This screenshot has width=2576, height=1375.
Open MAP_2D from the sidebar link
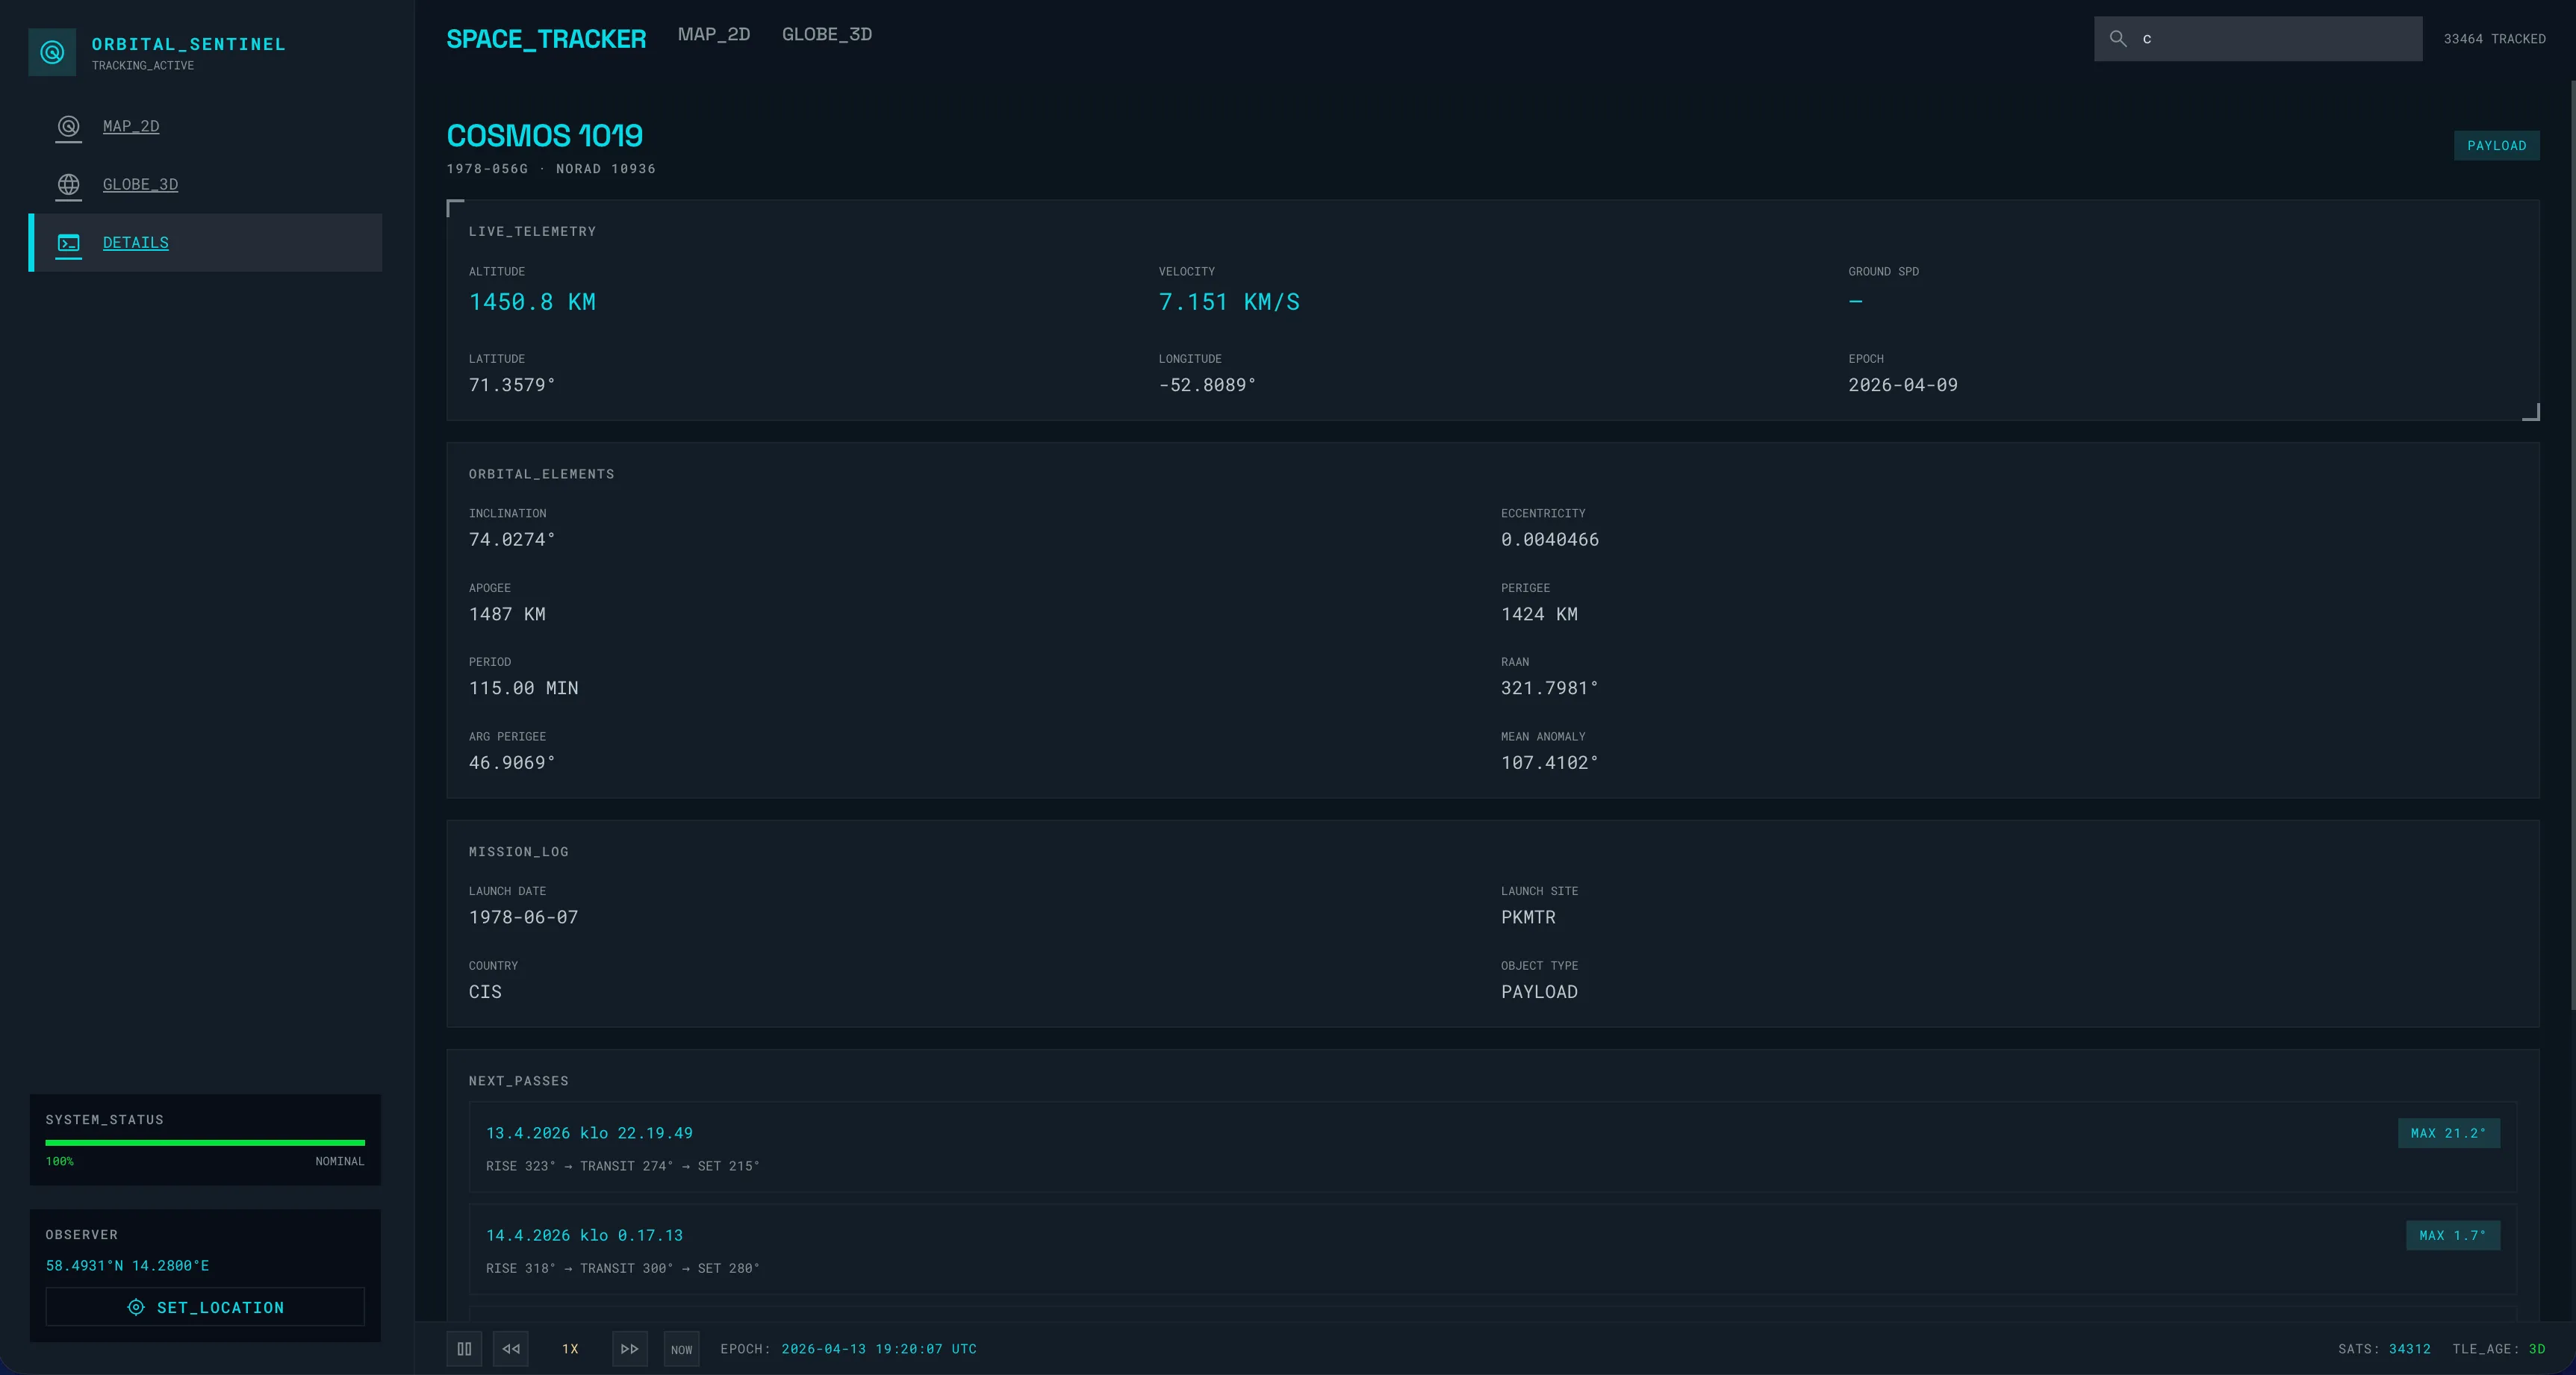click(131, 126)
